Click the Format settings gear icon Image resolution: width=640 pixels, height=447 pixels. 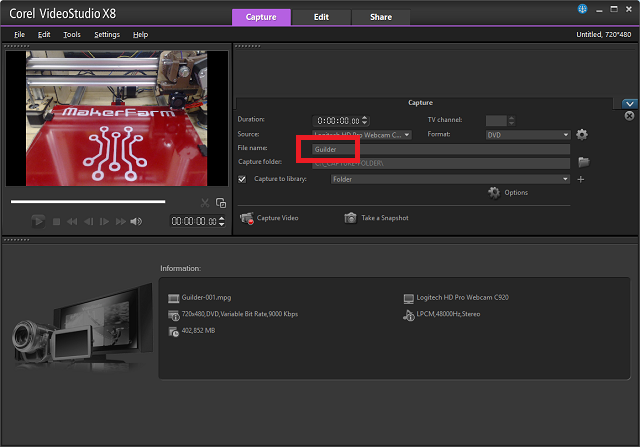tap(582, 134)
